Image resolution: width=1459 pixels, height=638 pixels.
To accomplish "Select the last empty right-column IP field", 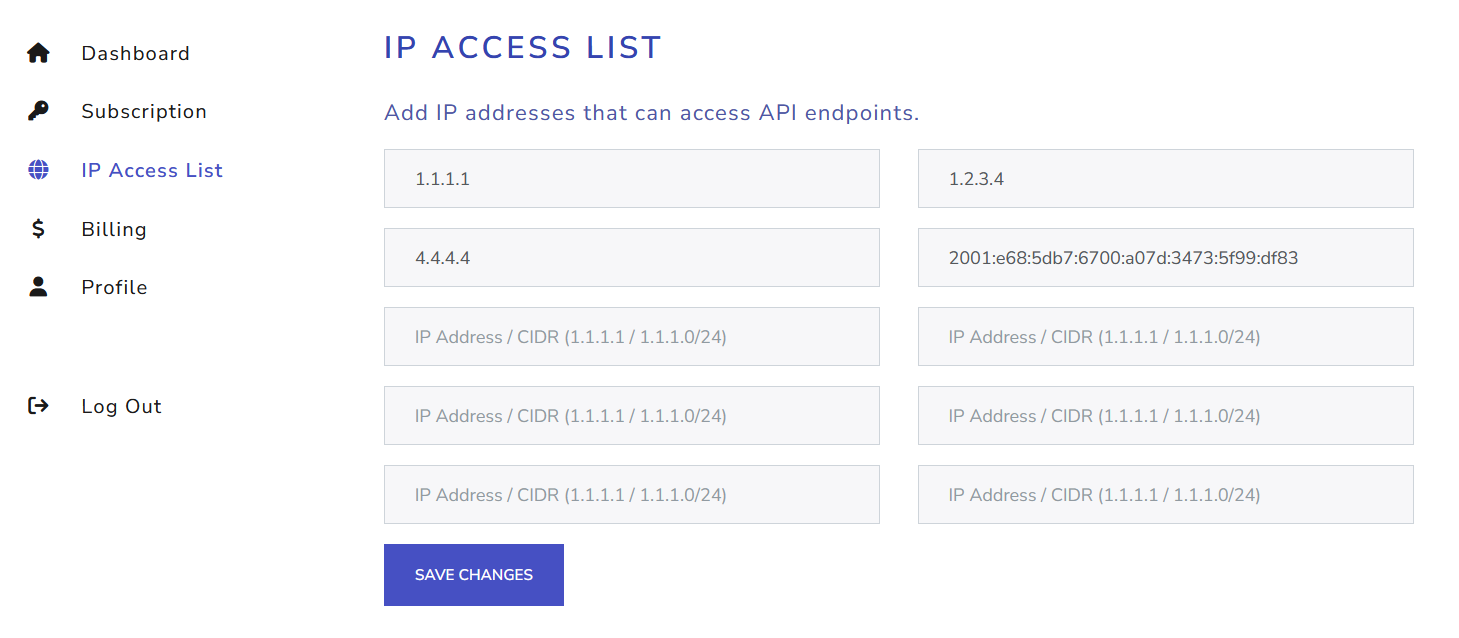I will pos(1166,495).
